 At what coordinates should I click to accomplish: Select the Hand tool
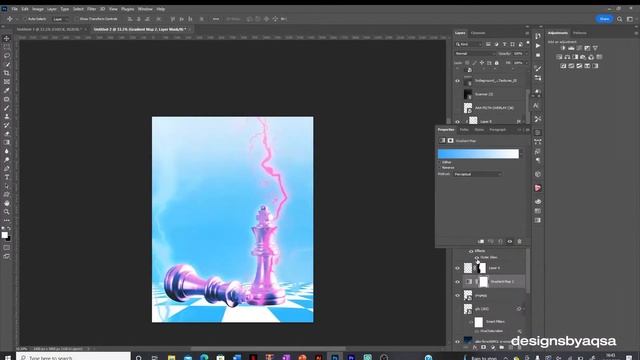pos(7,203)
